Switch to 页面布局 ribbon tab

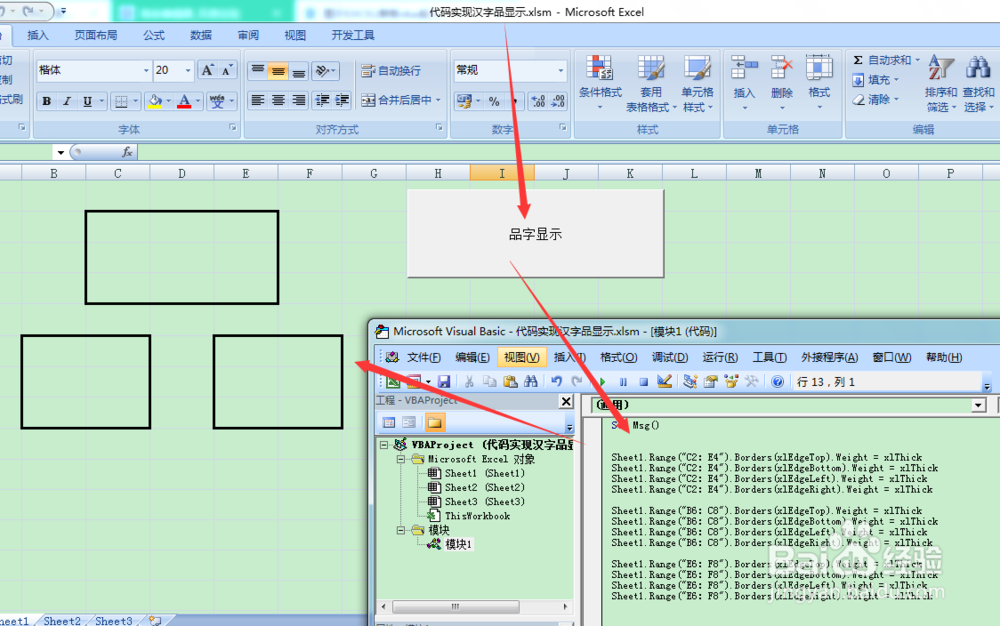(96, 36)
